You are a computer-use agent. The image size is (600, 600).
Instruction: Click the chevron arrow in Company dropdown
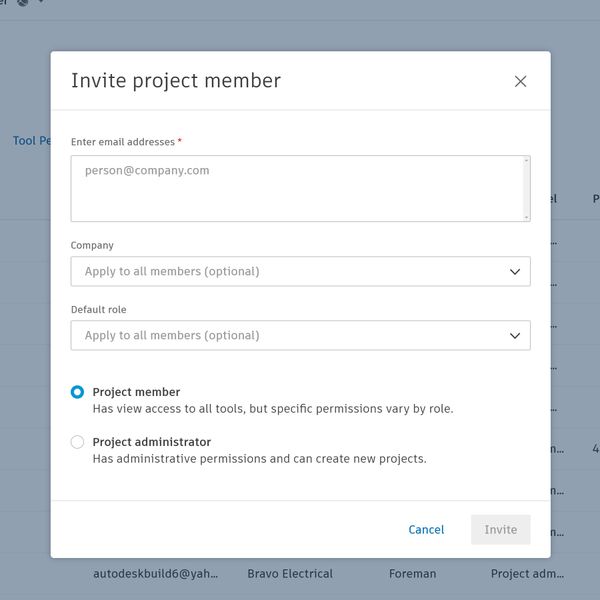pyautogui.click(x=515, y=271)
